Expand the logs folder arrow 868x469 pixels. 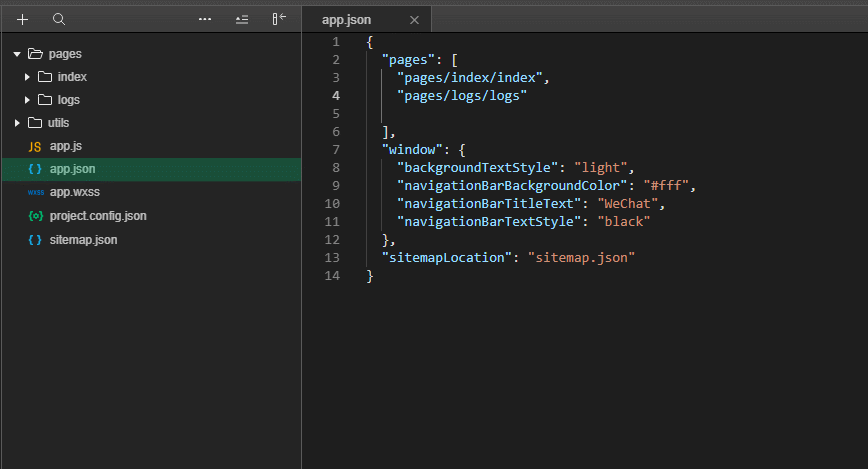[27, 100]
